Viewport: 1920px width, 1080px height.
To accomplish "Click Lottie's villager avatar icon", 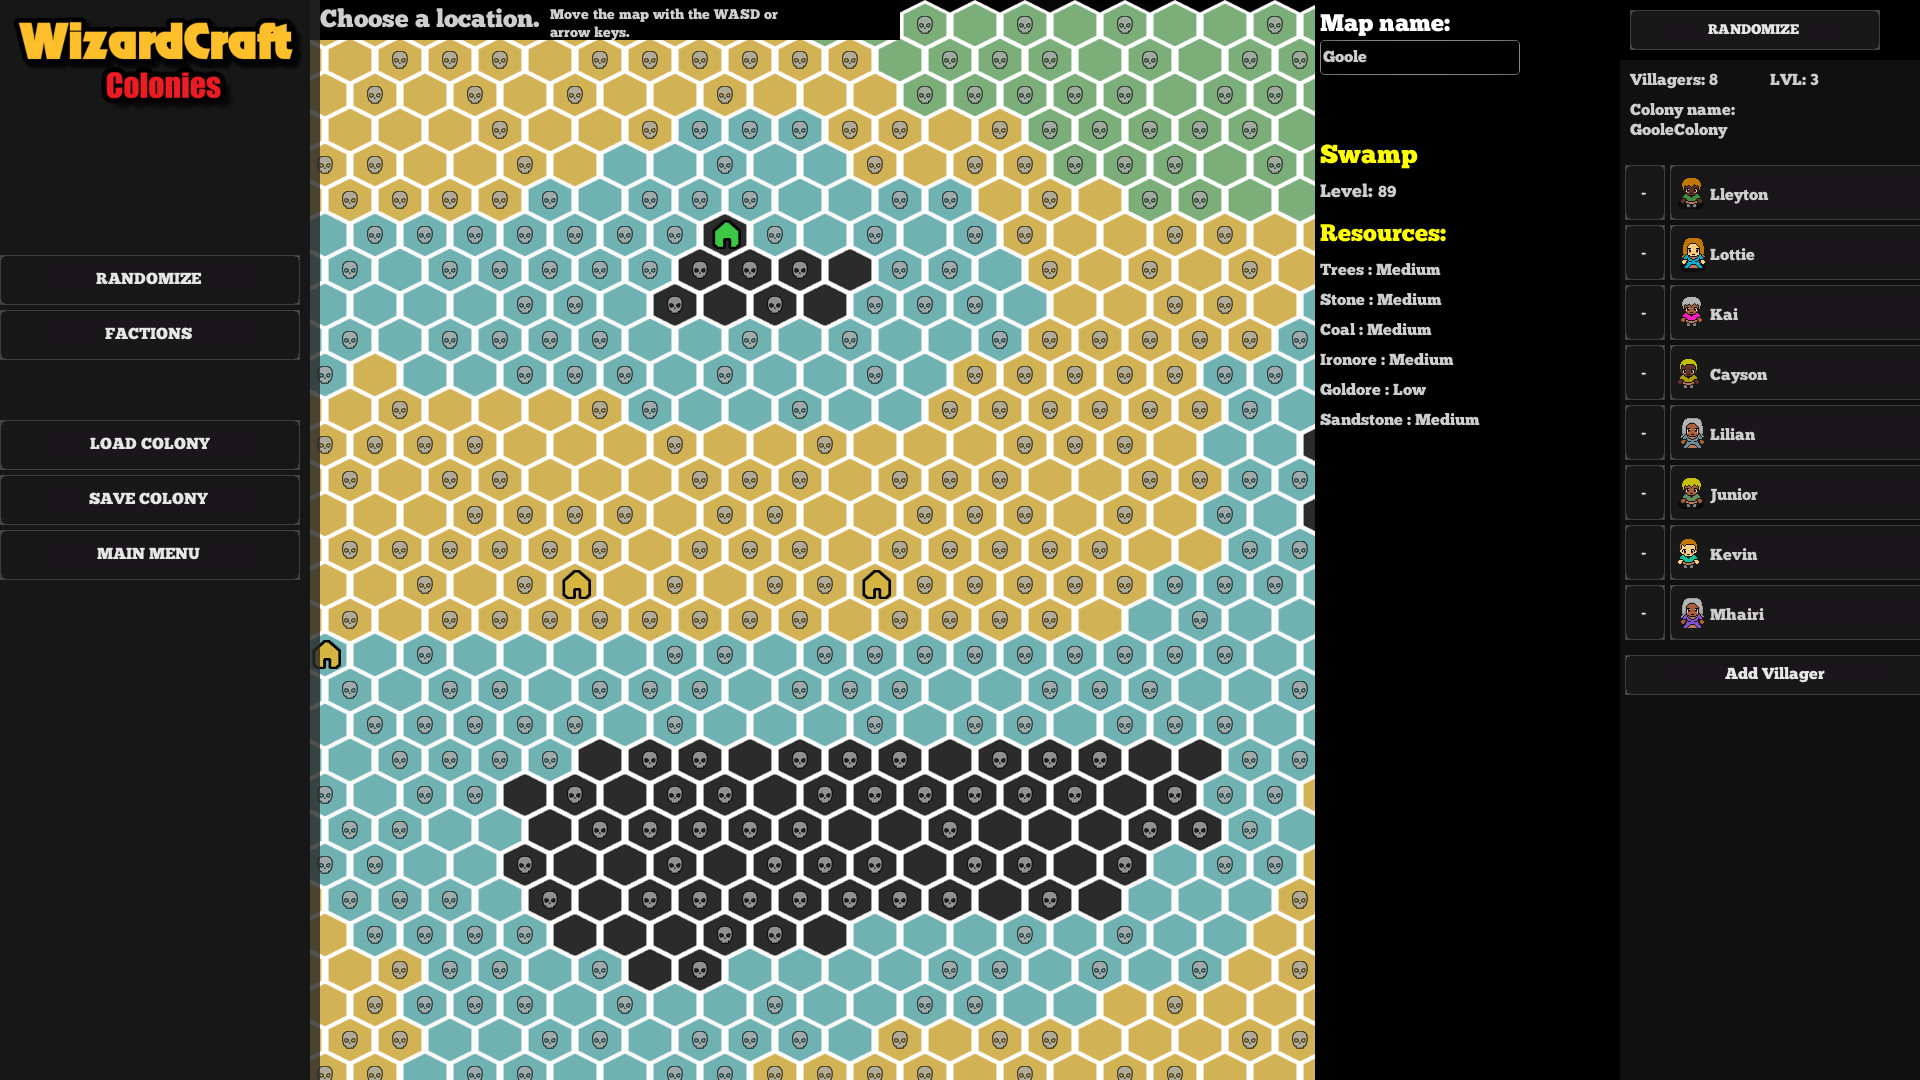I will (1691, 253).
